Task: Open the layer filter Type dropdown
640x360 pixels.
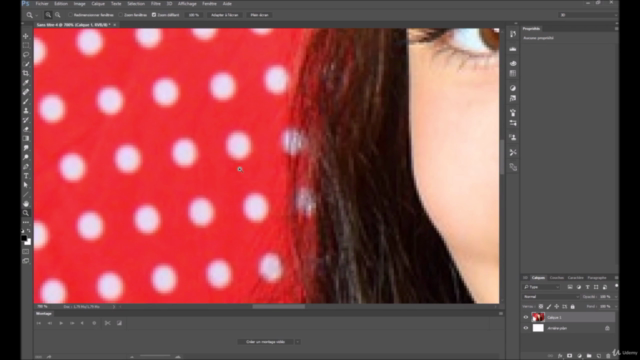Action: (542, 287)
